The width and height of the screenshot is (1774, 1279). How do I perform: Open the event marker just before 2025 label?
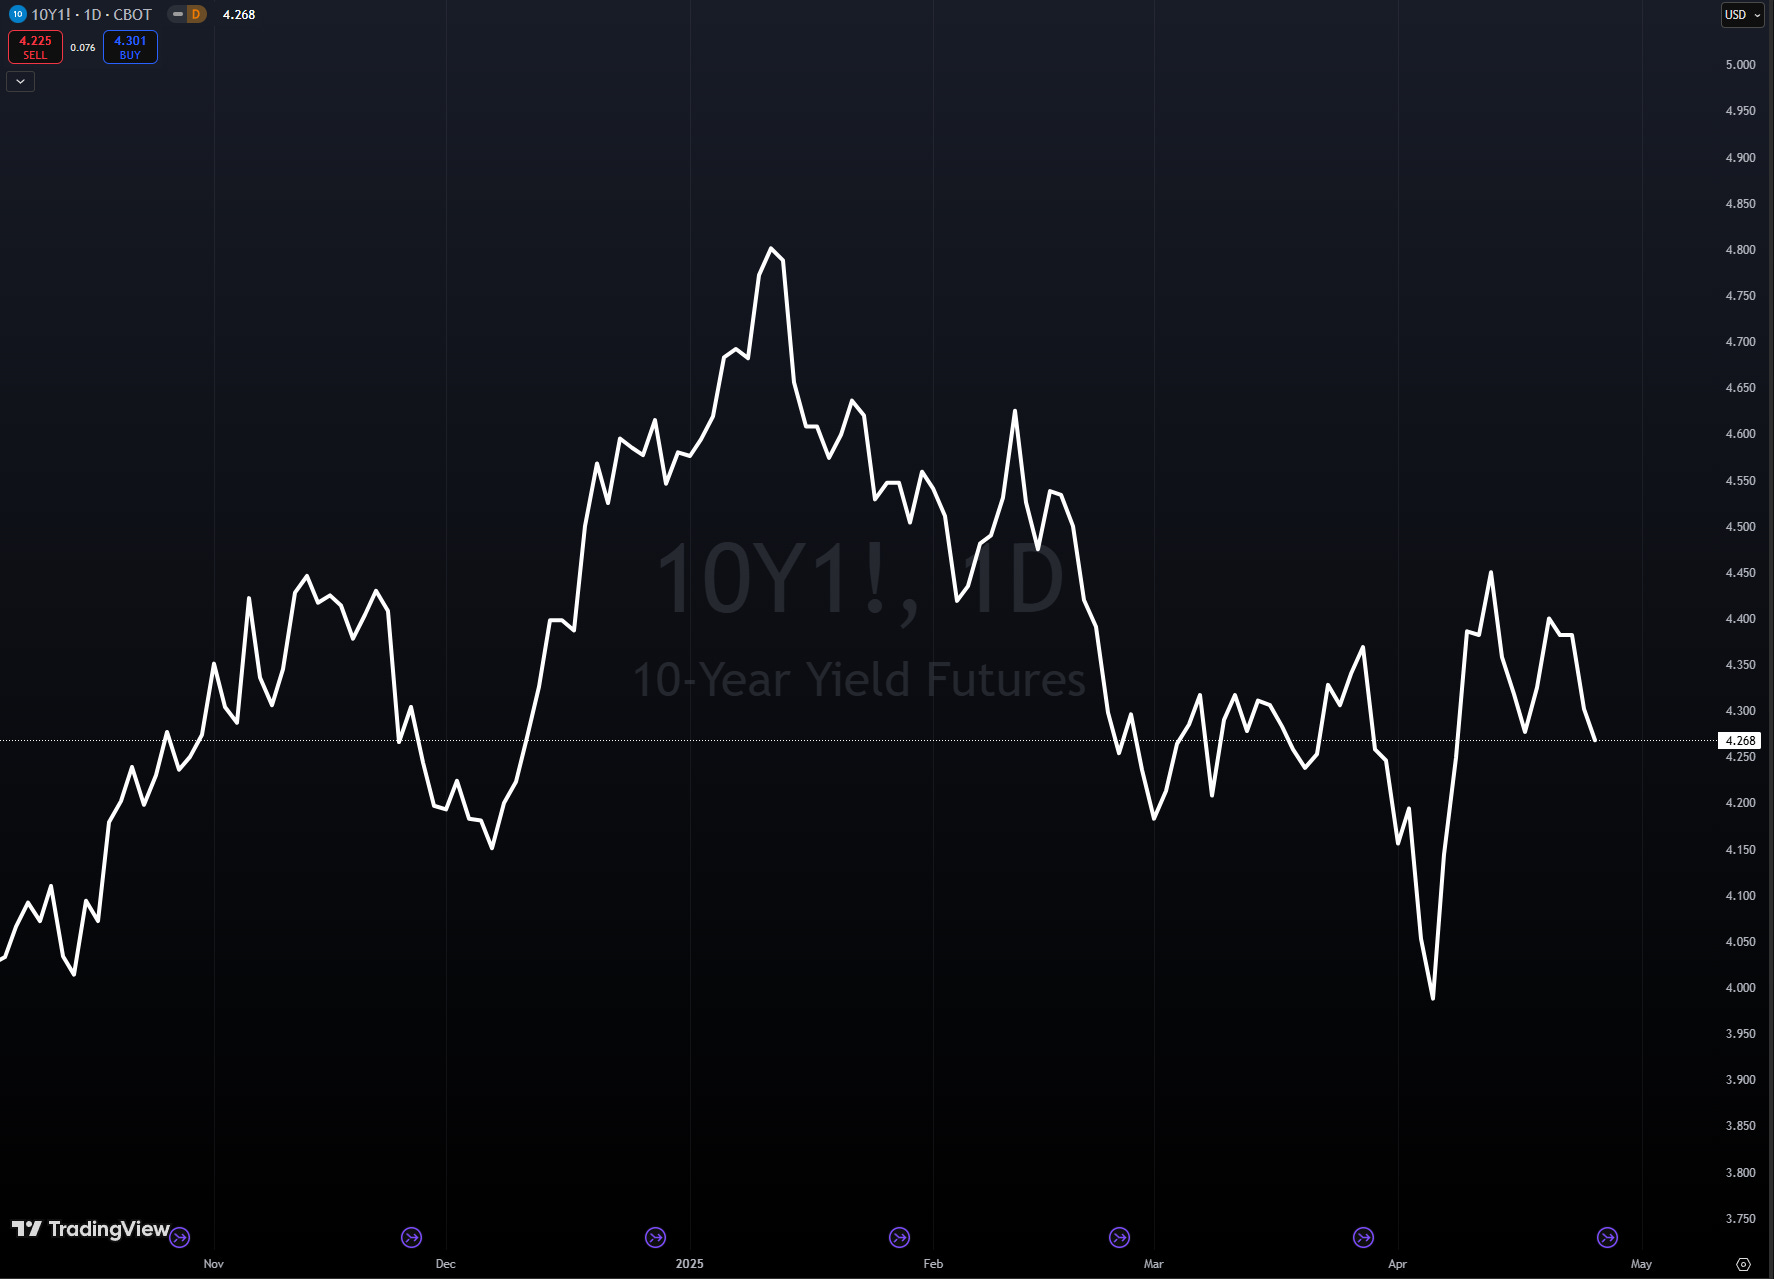click(x=656, y=1238)
